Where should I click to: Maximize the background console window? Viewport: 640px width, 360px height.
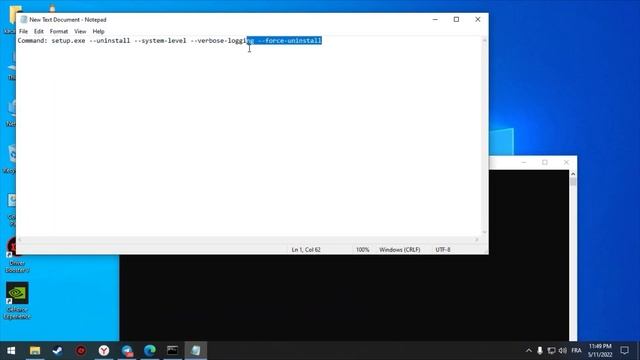tap(545, 162)
